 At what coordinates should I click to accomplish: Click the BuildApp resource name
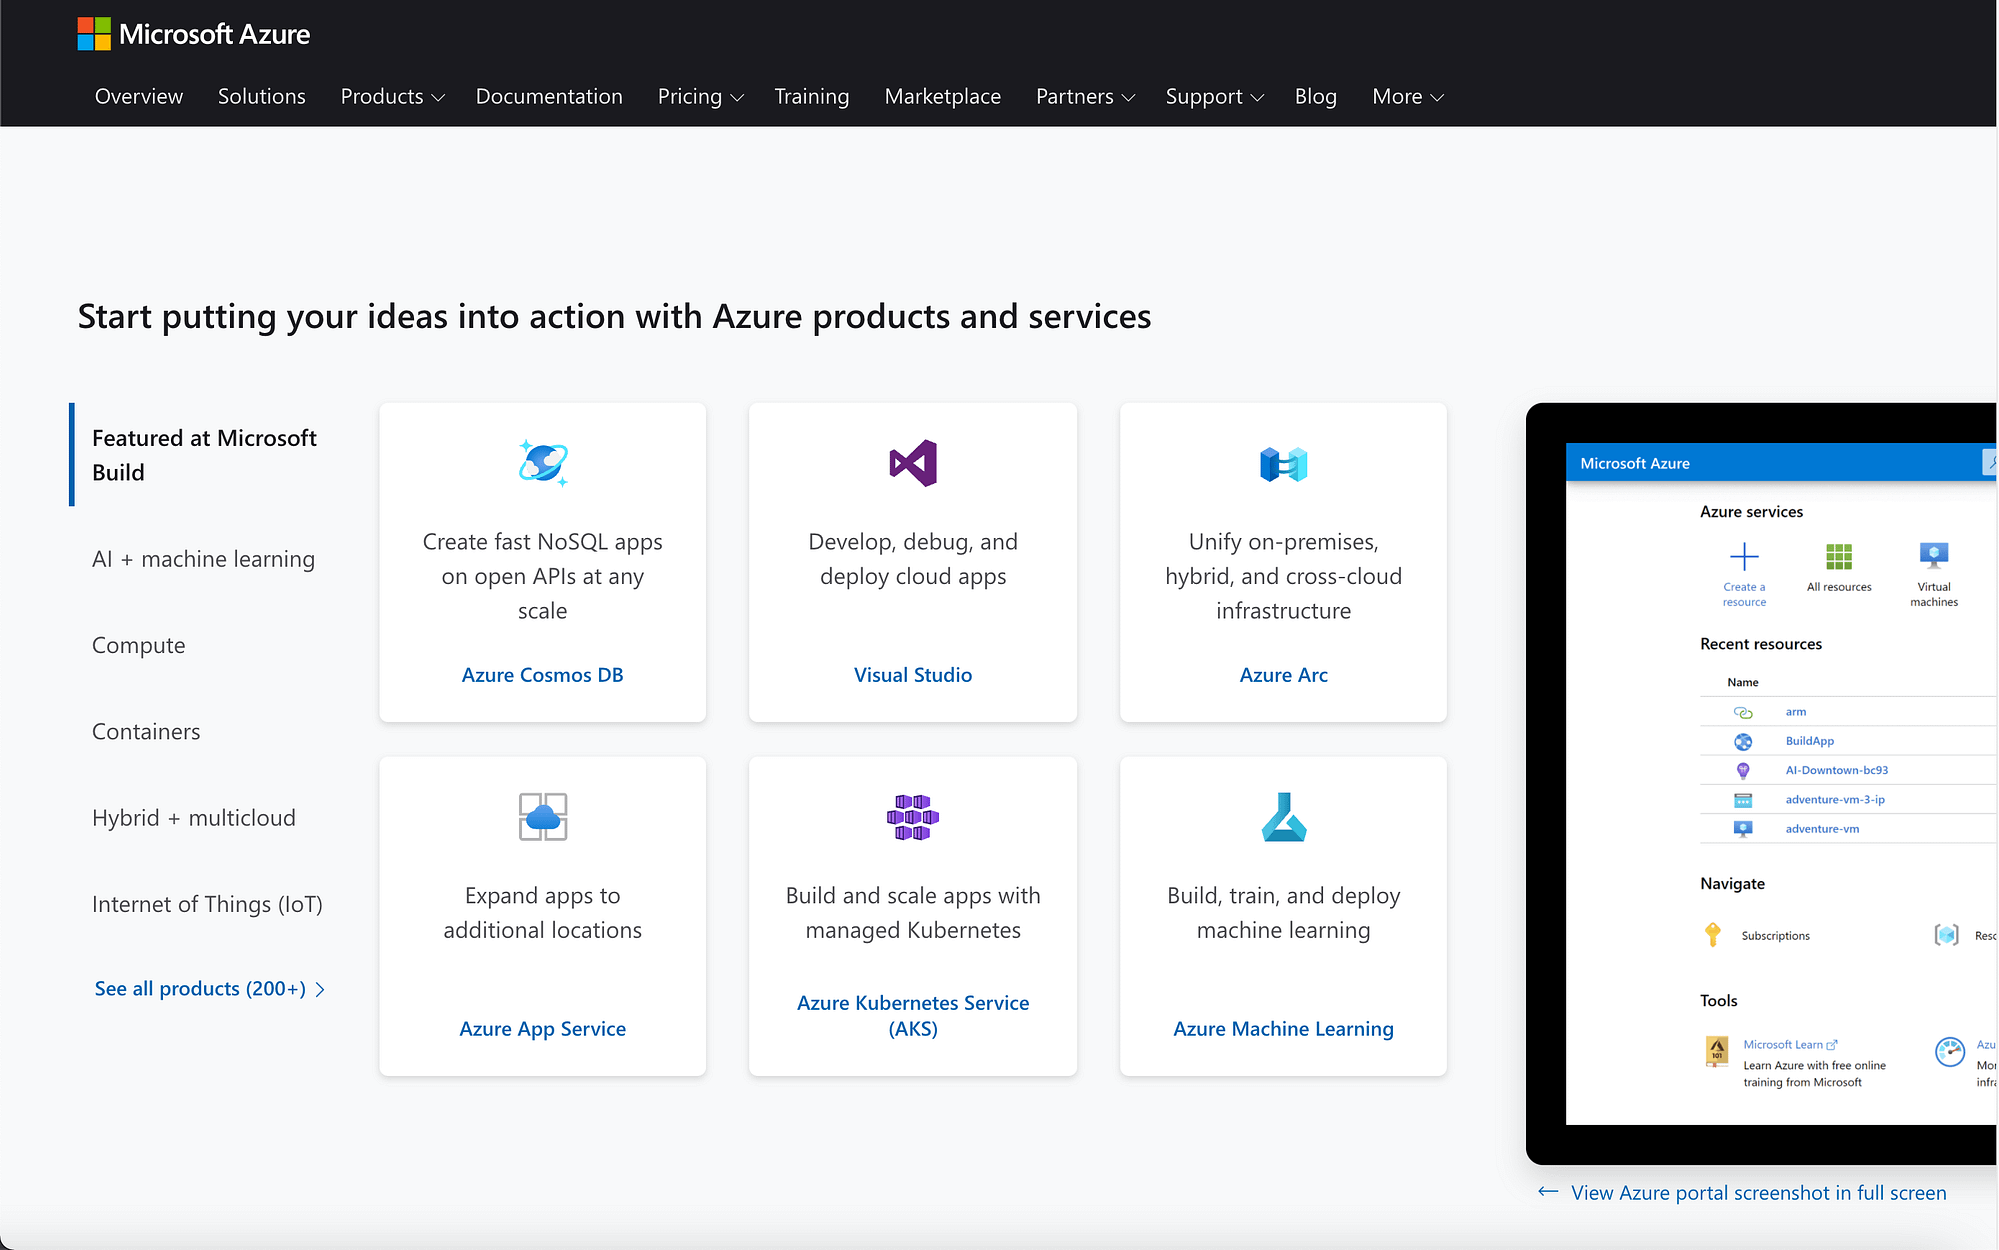click(x=1810, y=741)
